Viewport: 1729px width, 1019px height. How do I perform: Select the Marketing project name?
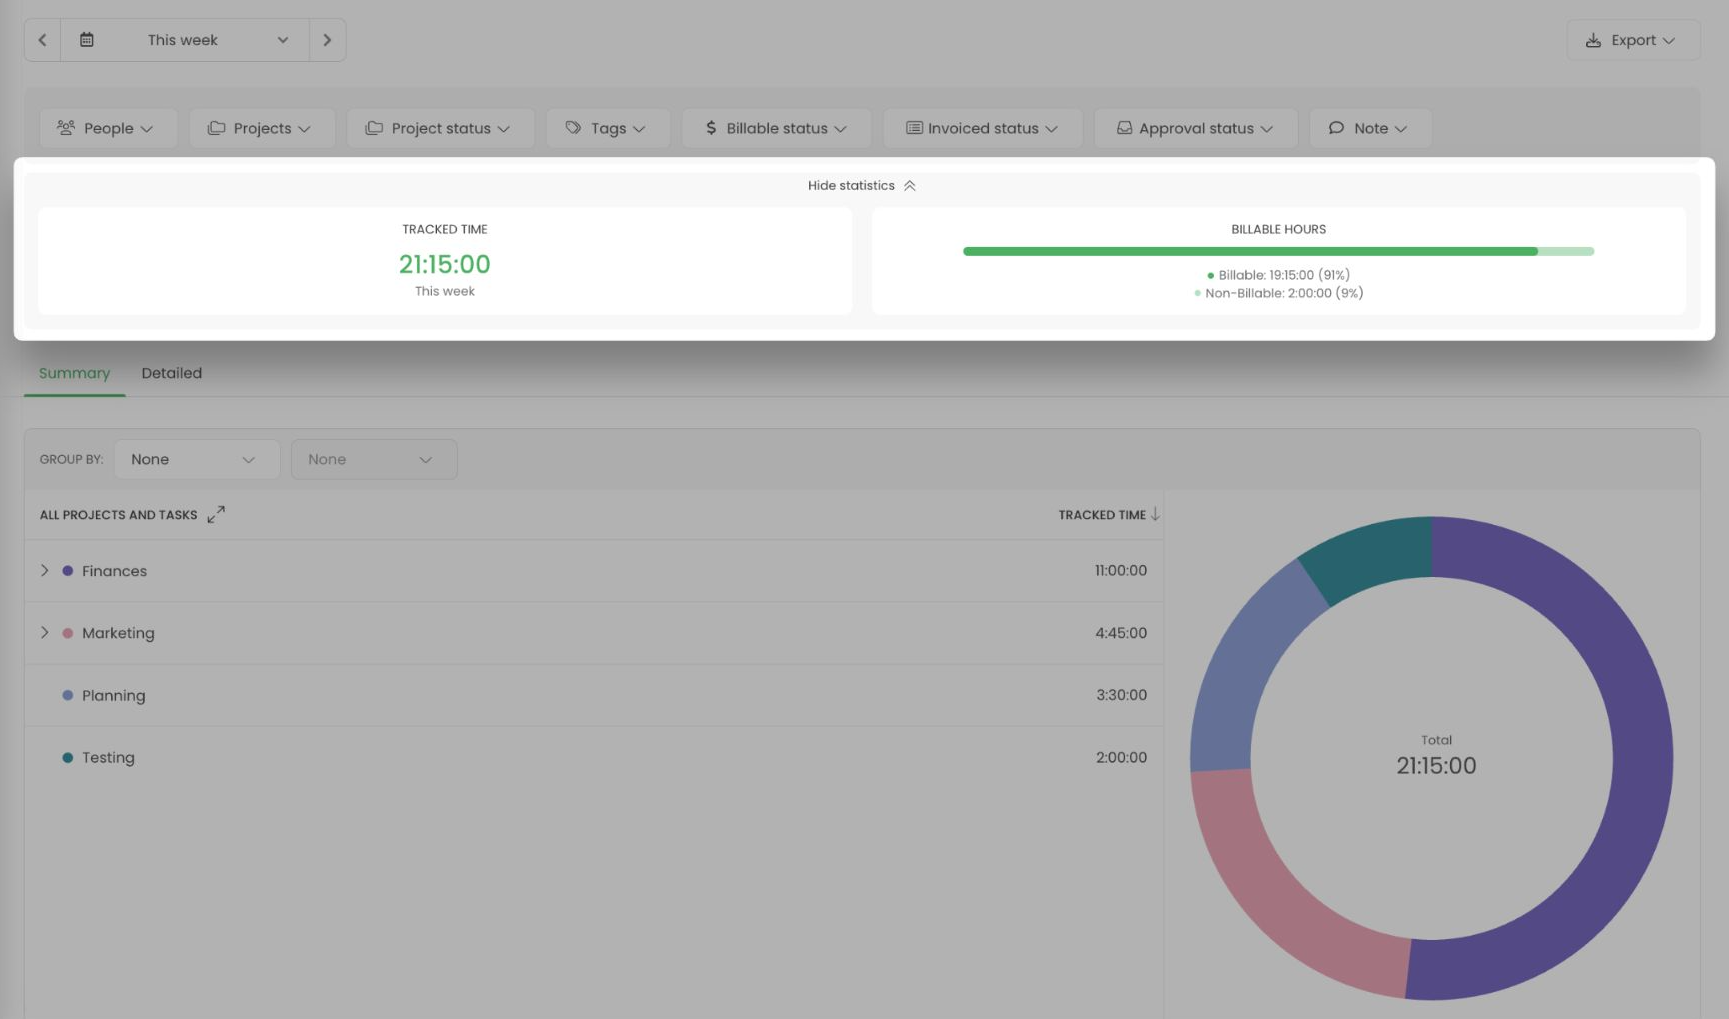[118, 633]
